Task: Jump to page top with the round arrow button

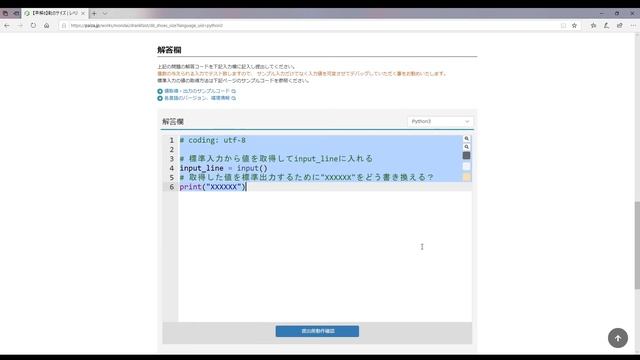Action: pyautogui.click(x=618, y=338)
